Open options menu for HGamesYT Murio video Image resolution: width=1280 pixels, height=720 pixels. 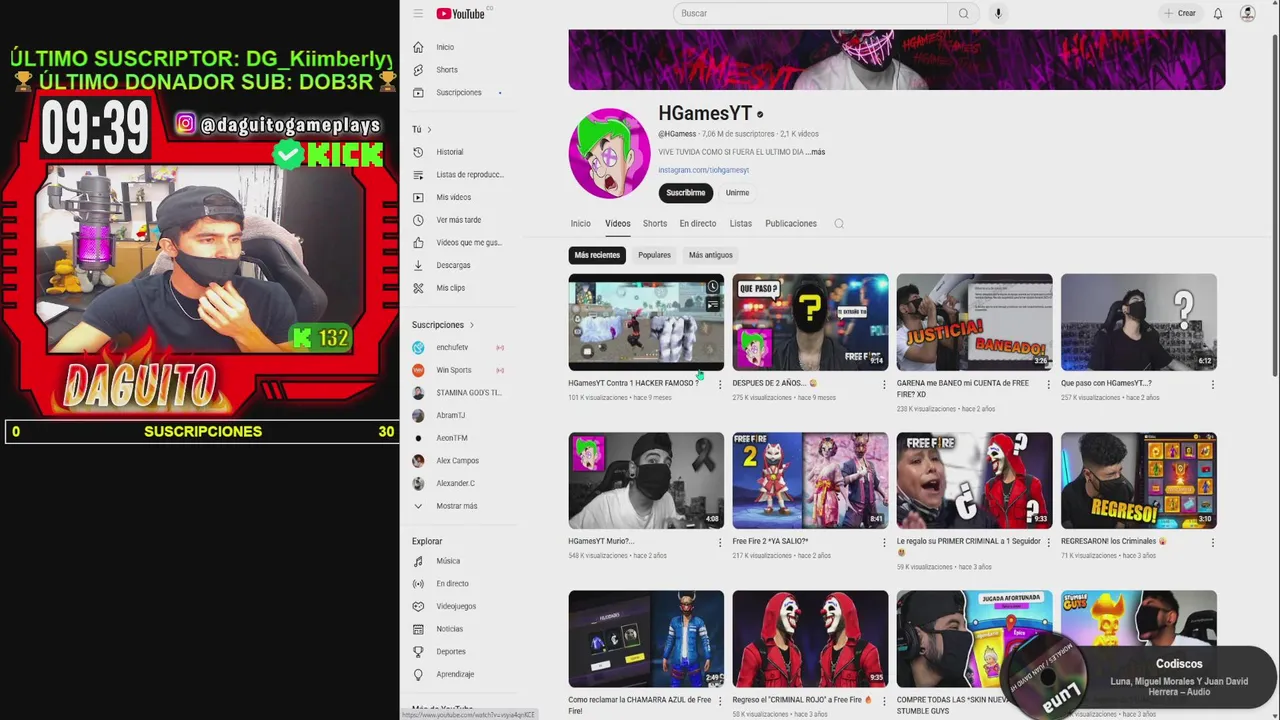[720, 542]
